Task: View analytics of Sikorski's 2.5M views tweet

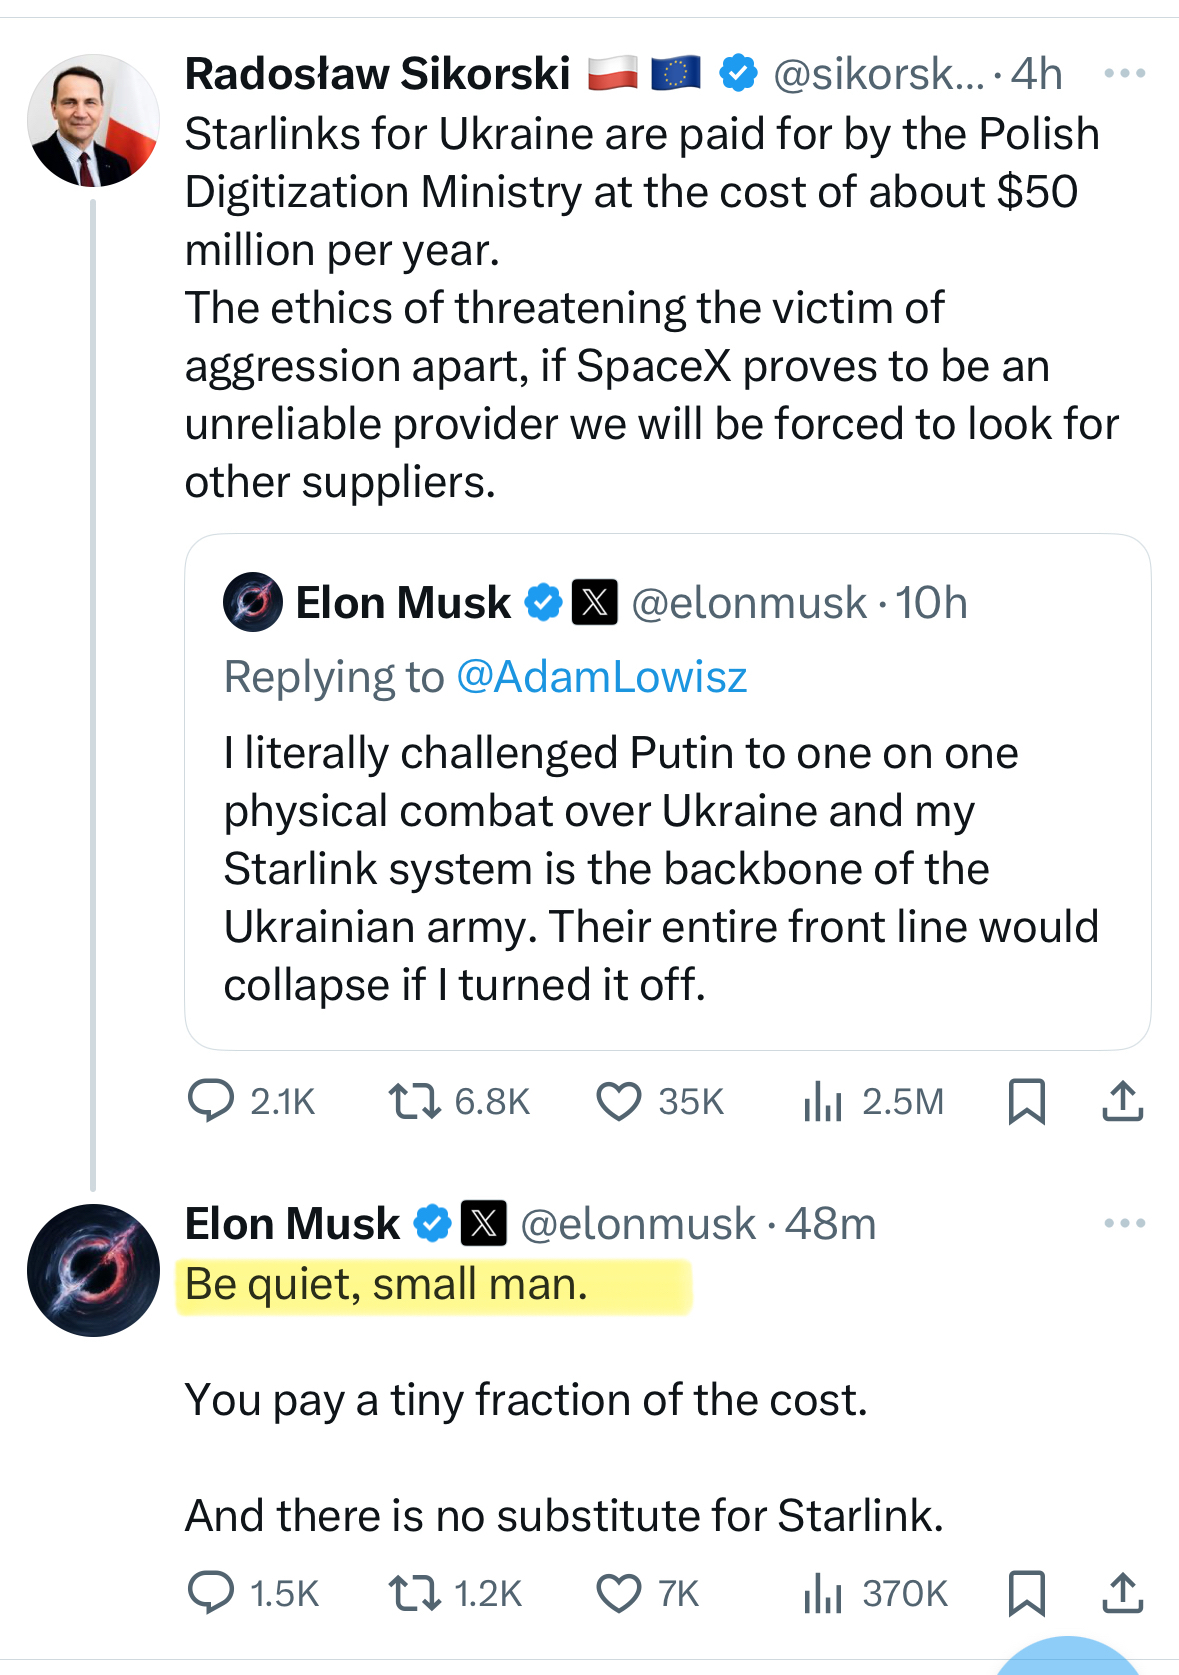Action: click(824, 1101)
